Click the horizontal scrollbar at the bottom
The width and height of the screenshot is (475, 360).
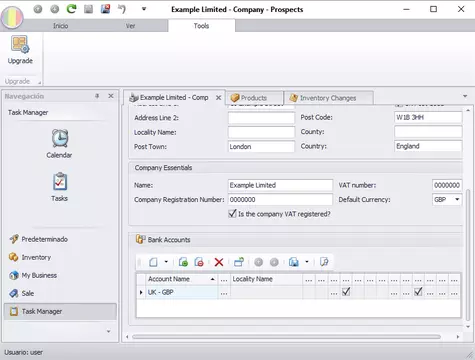[286, 337]
